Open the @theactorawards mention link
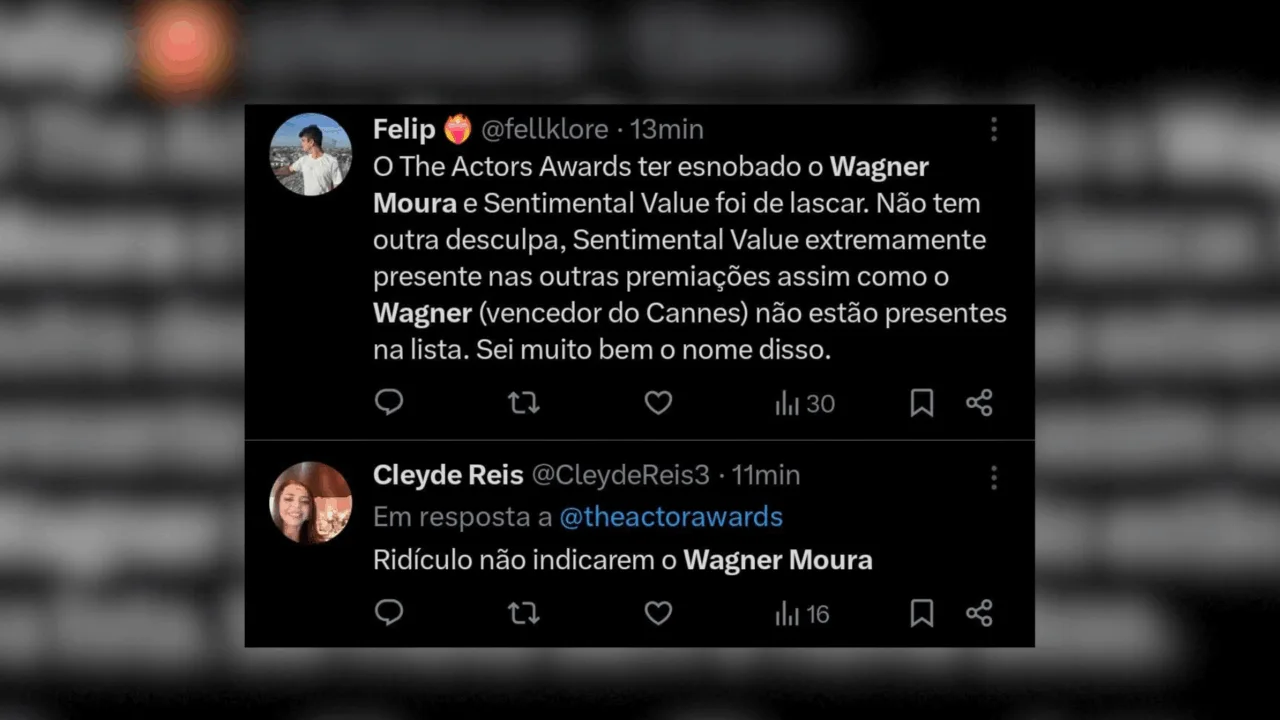This screenshot has width=1280, height=720. point(671,517)
